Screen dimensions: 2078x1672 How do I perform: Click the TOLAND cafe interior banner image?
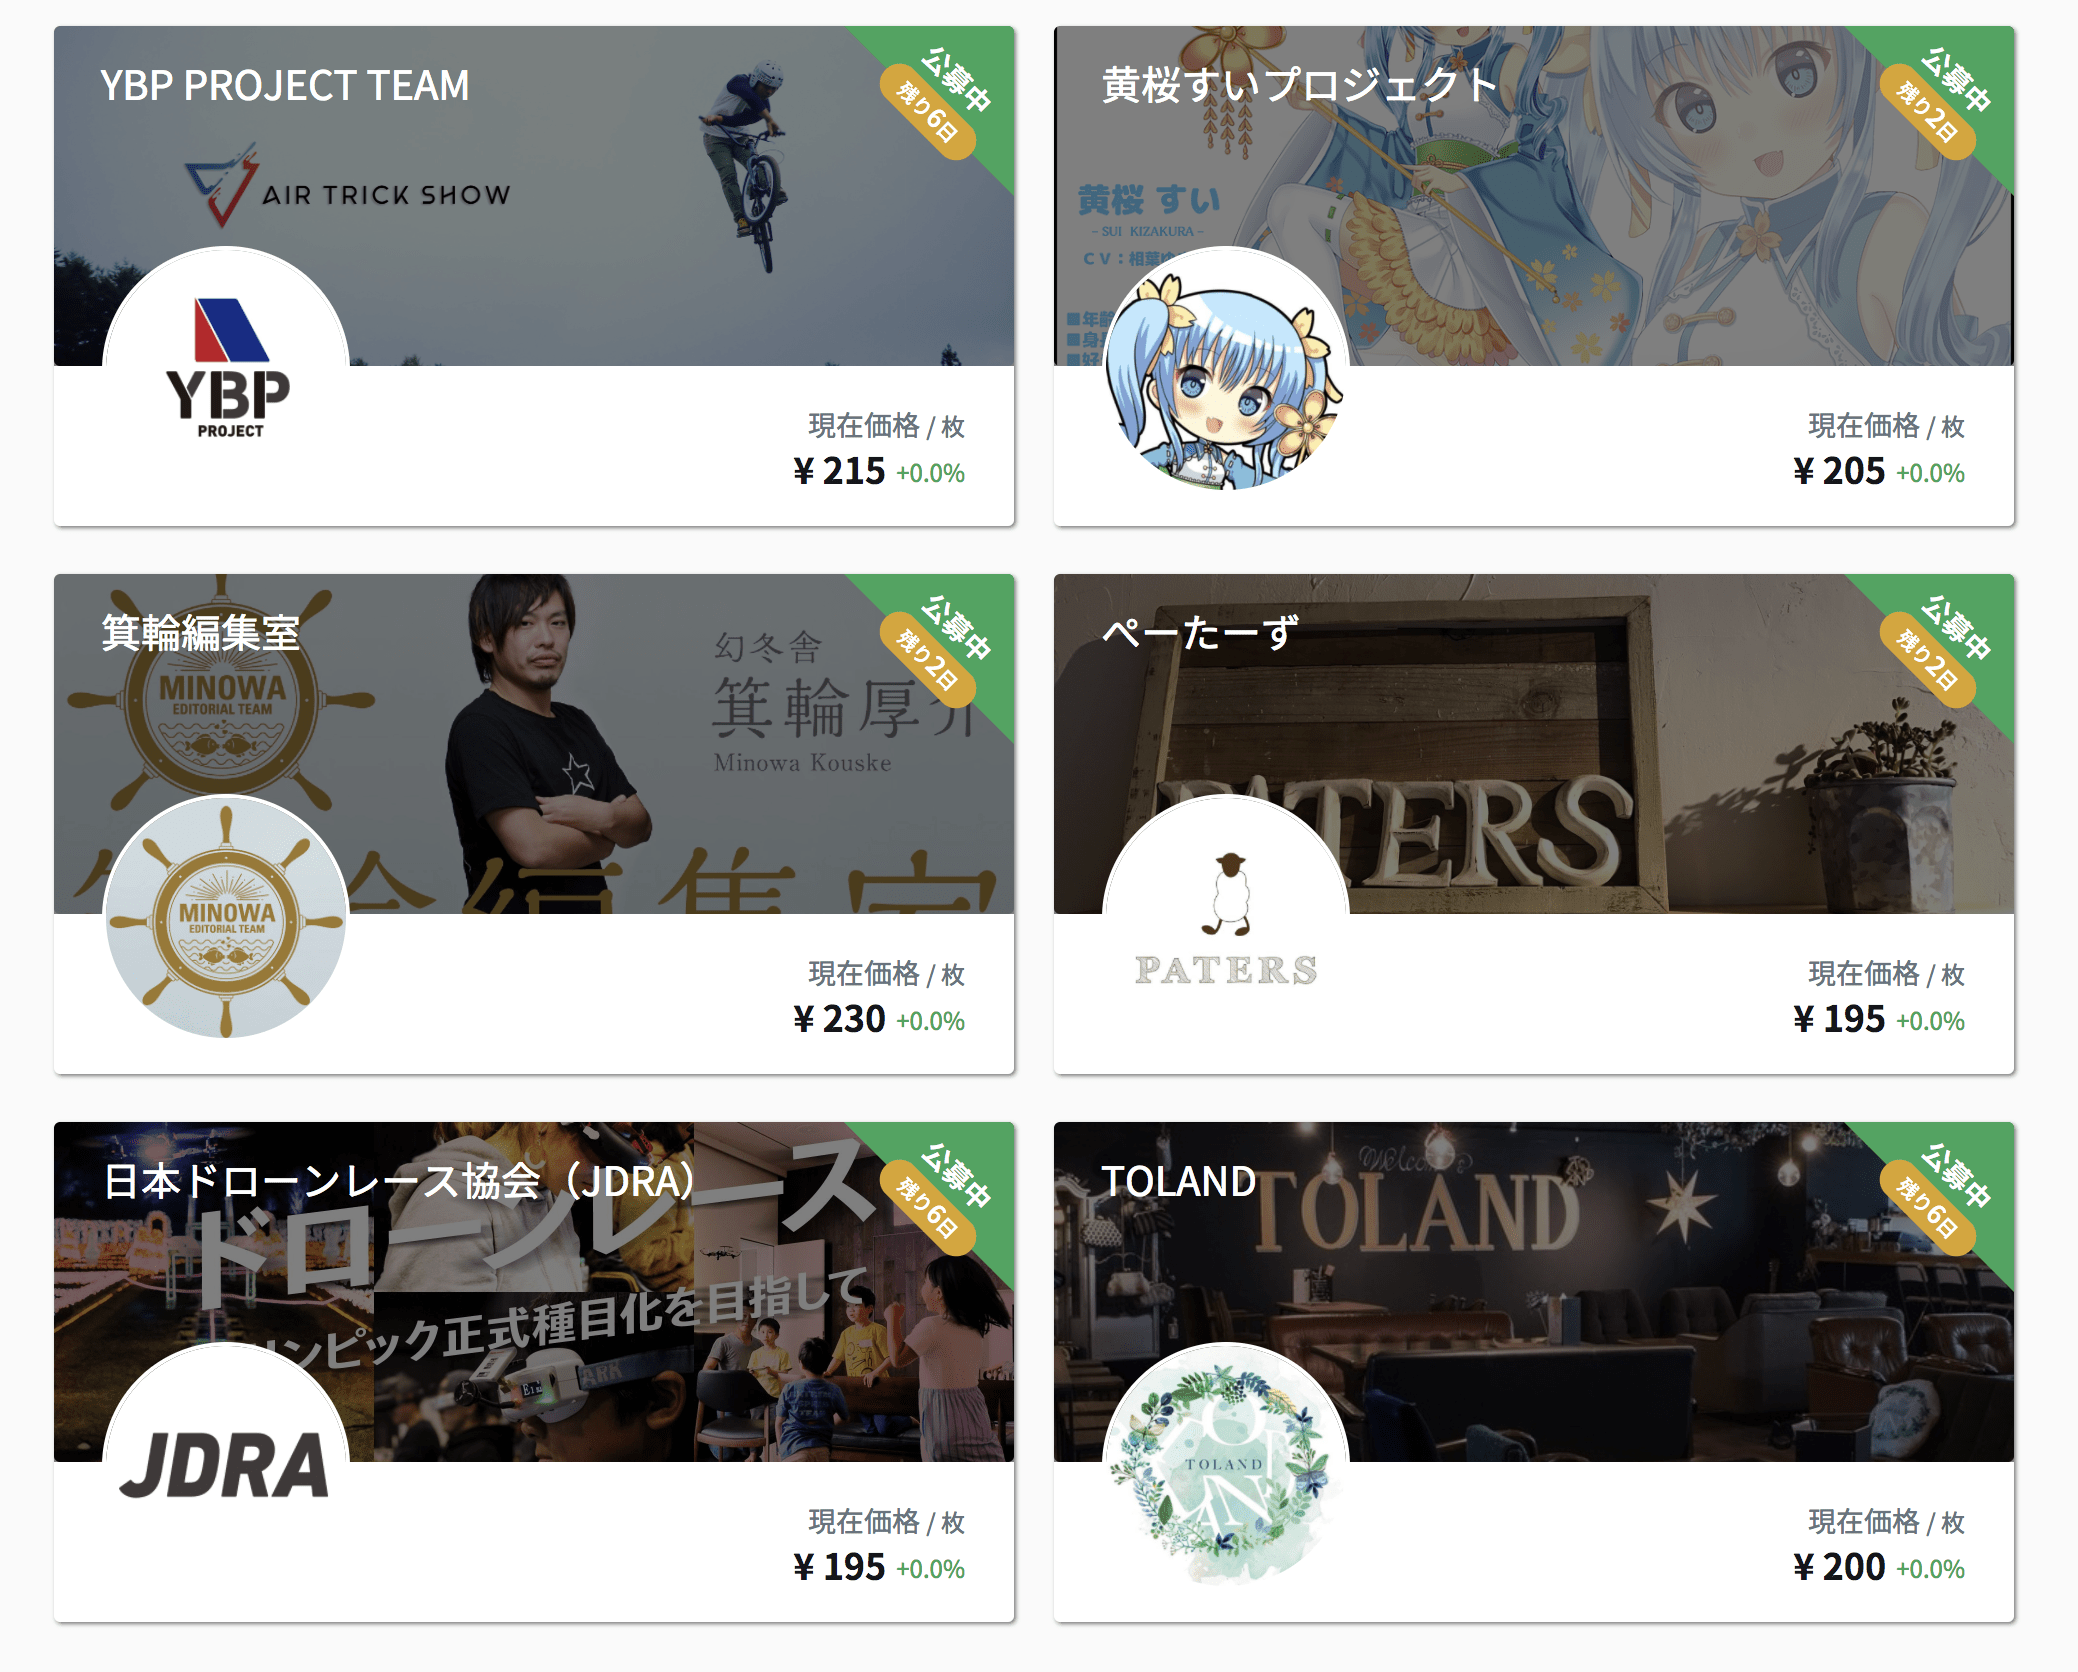1533,1292
